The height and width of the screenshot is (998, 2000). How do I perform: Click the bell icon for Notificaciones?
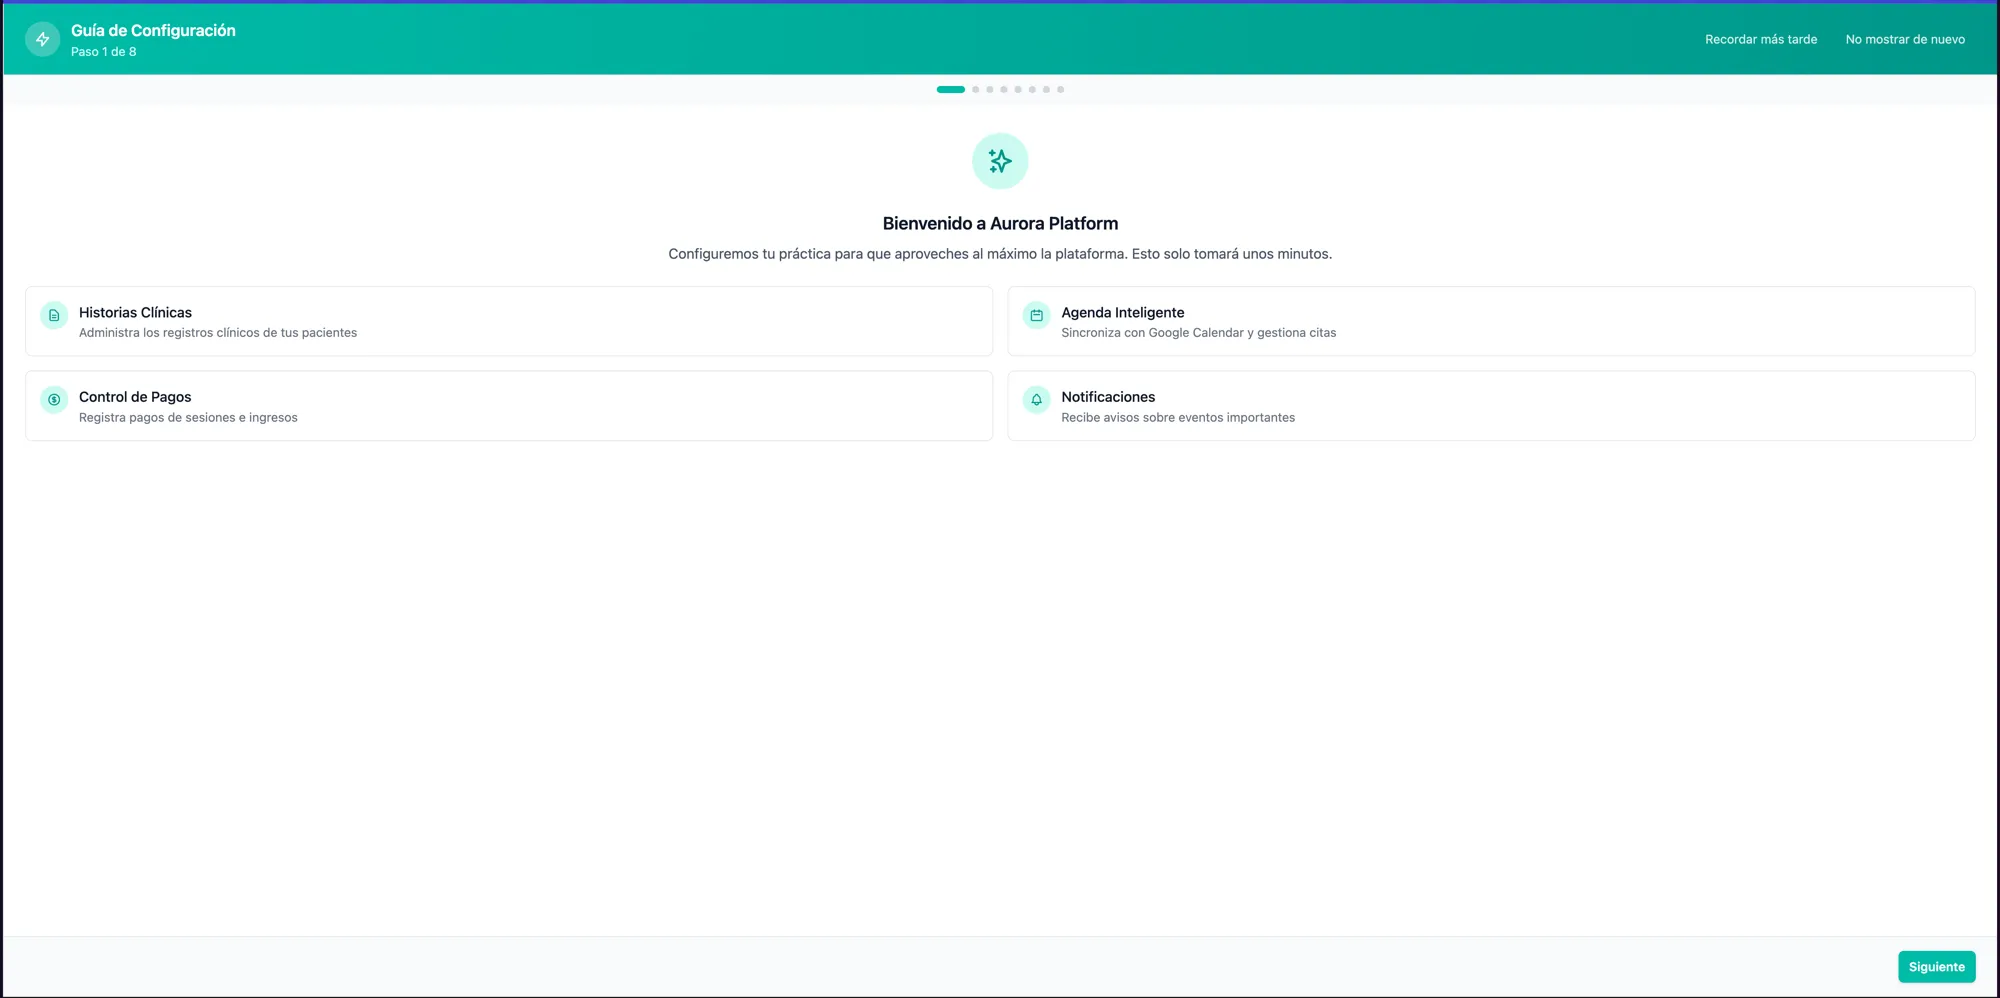pos(1037,400)
